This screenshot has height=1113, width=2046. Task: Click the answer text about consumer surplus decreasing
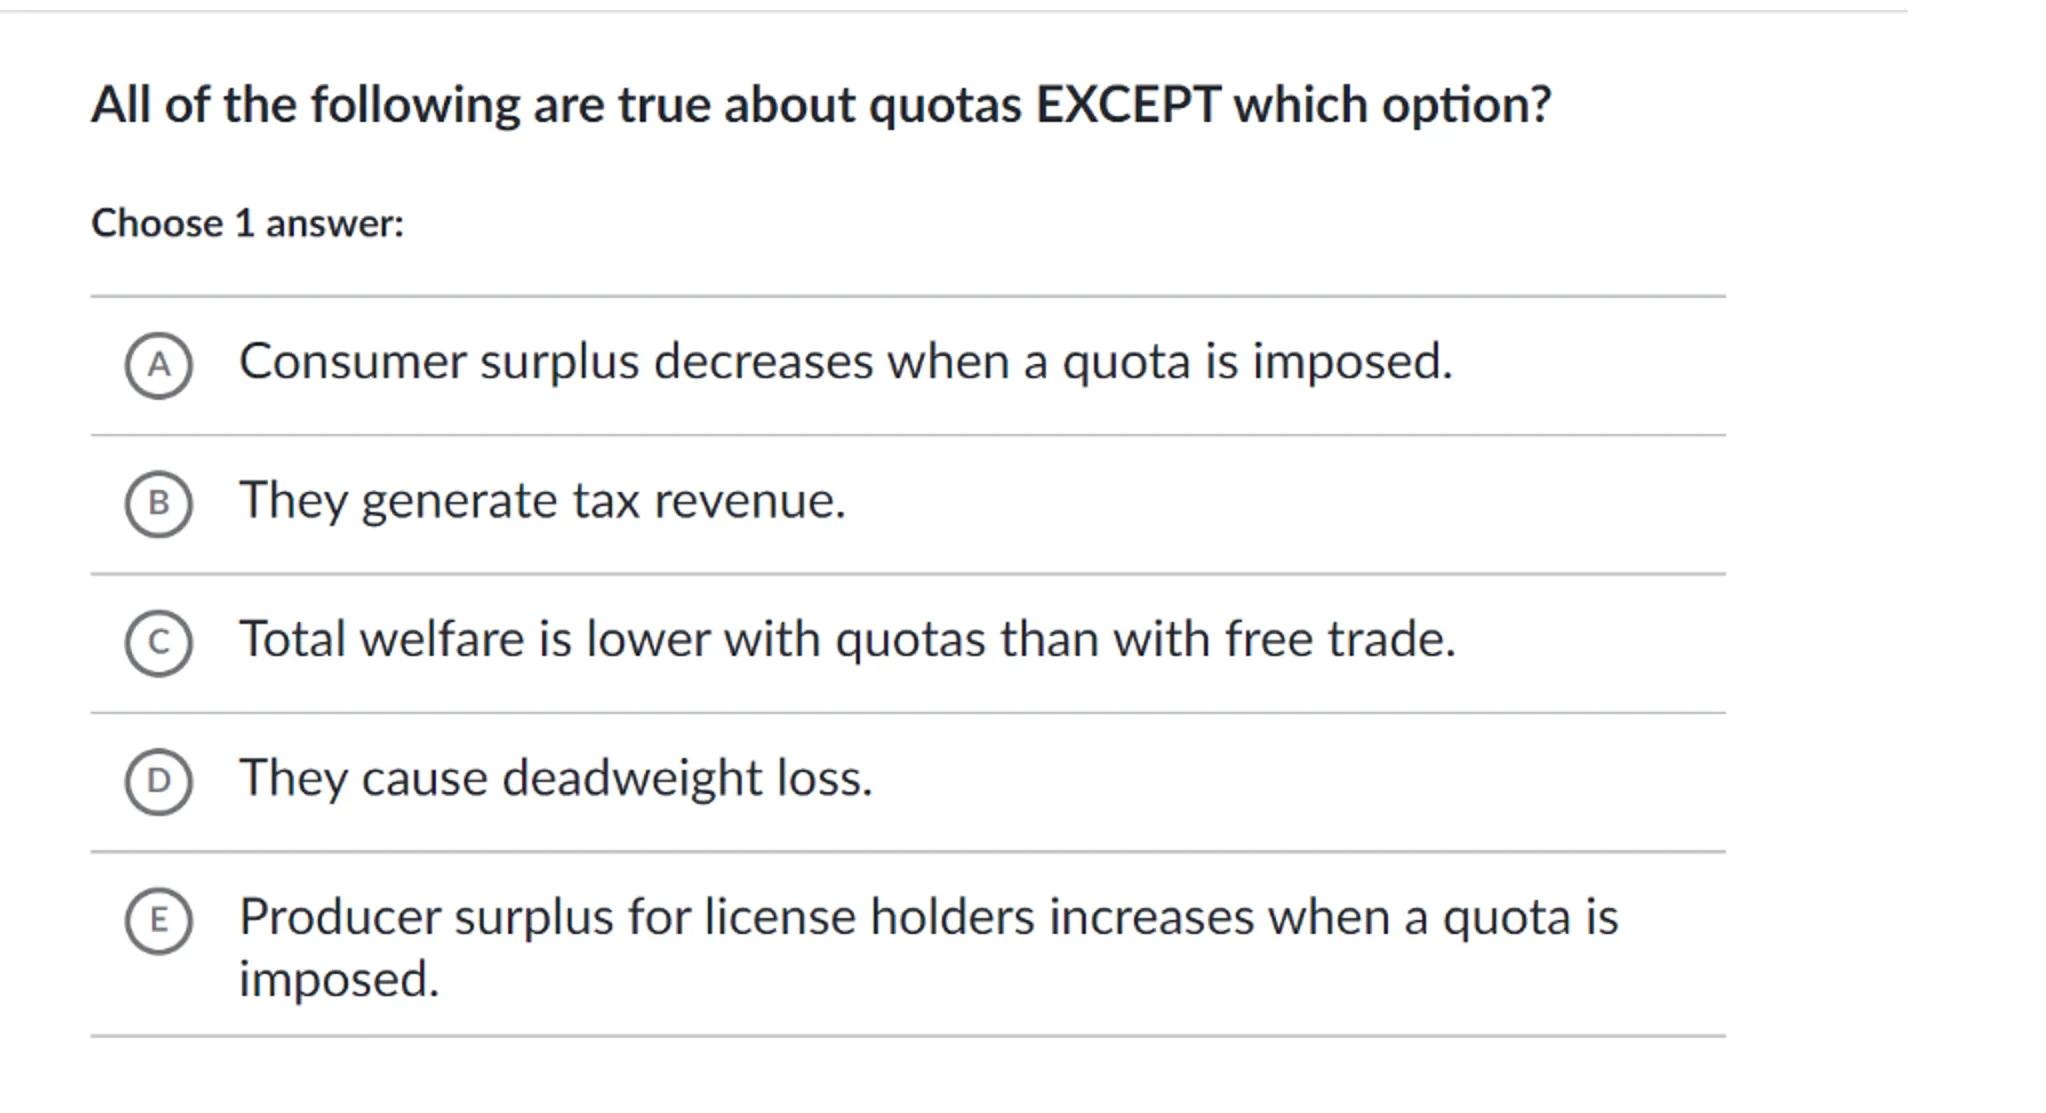[845, 361]
